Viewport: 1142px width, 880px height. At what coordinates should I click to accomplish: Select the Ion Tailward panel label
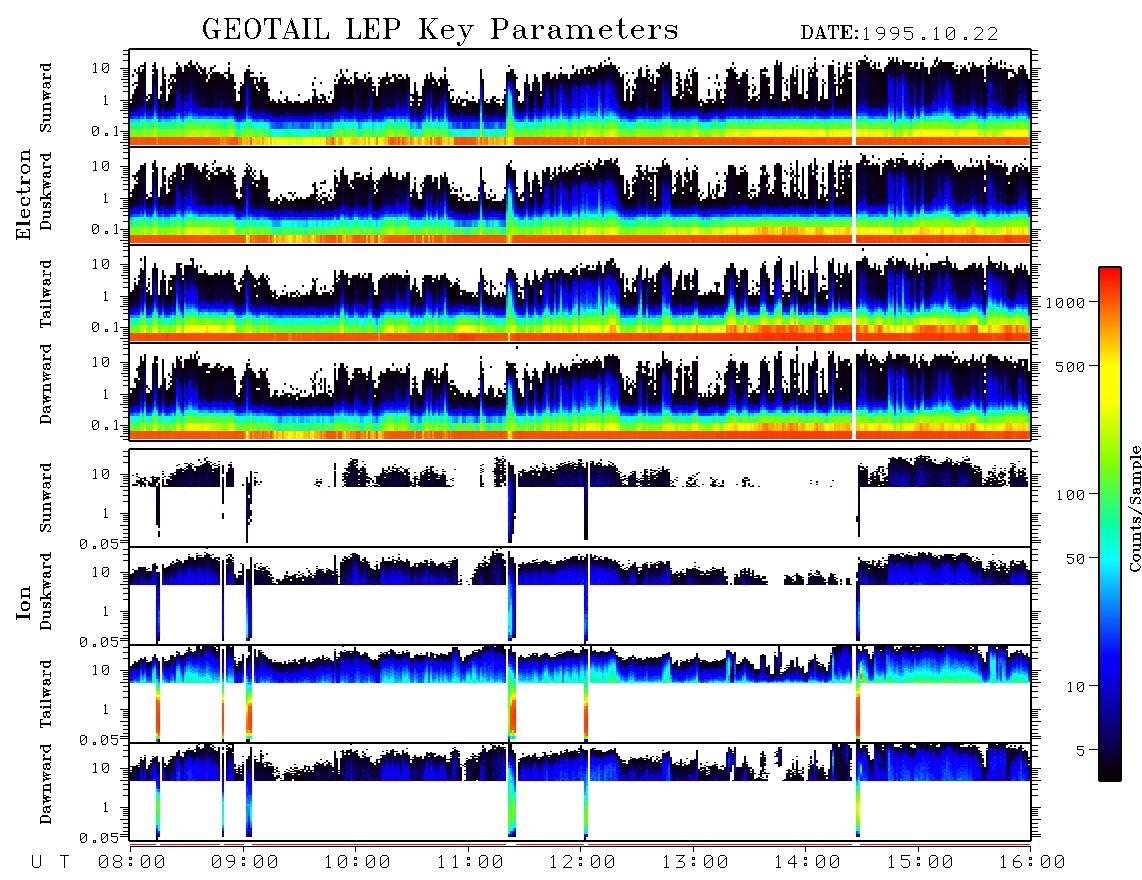[46, 694]
